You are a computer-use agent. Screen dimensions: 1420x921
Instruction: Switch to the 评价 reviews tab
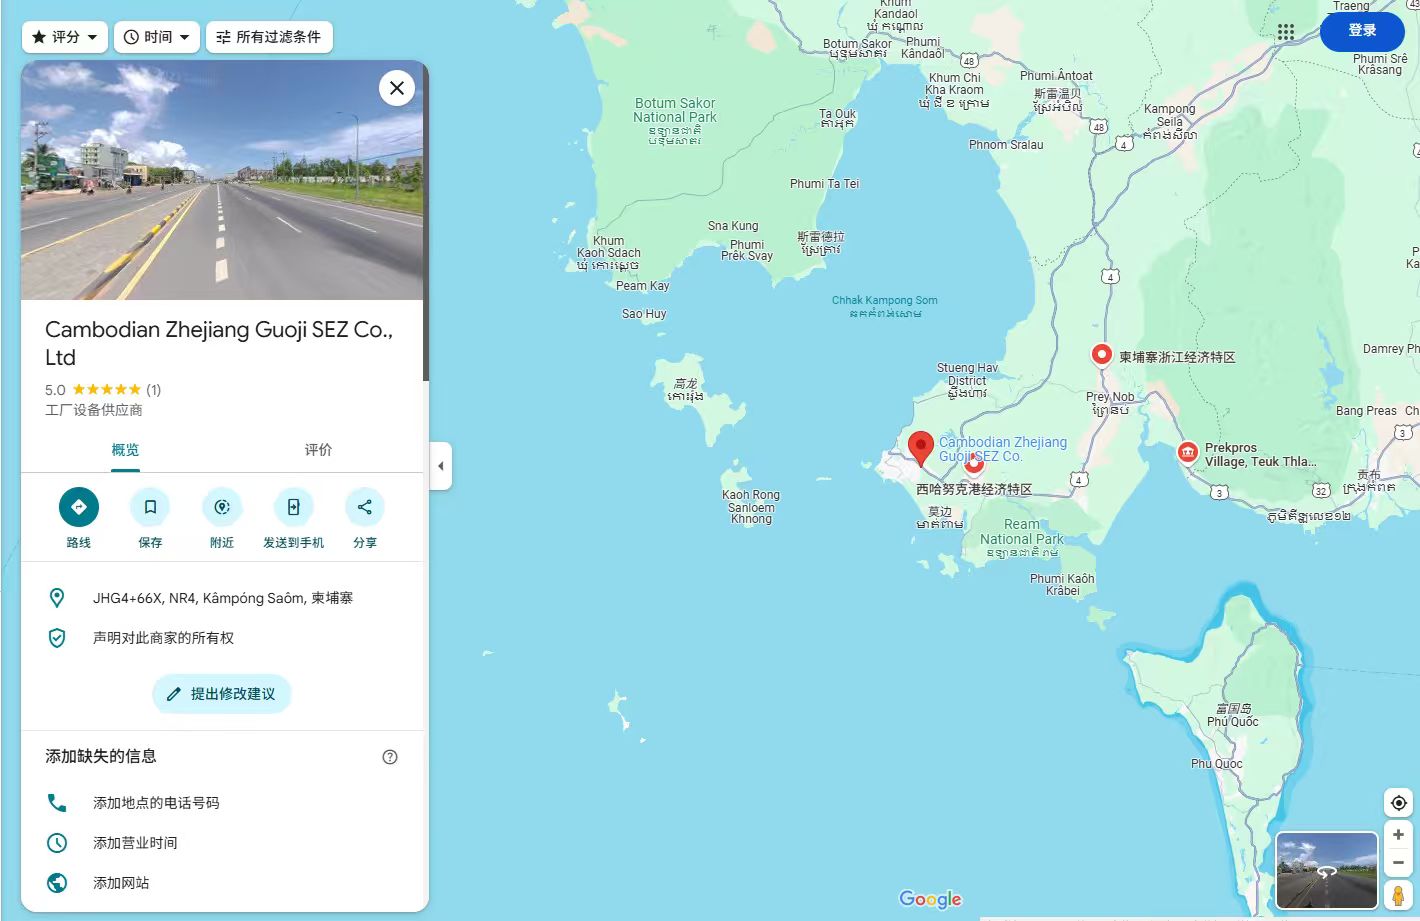coord(318,450)
